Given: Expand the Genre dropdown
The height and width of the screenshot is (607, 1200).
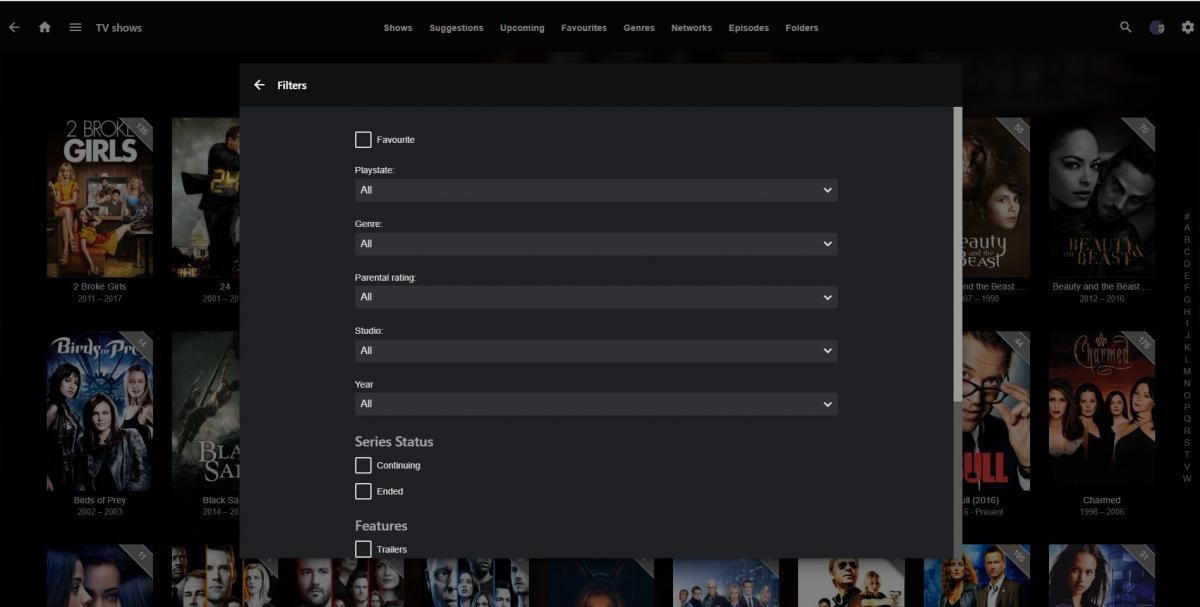Looking at the screenshot, I should tap(596, 243).
